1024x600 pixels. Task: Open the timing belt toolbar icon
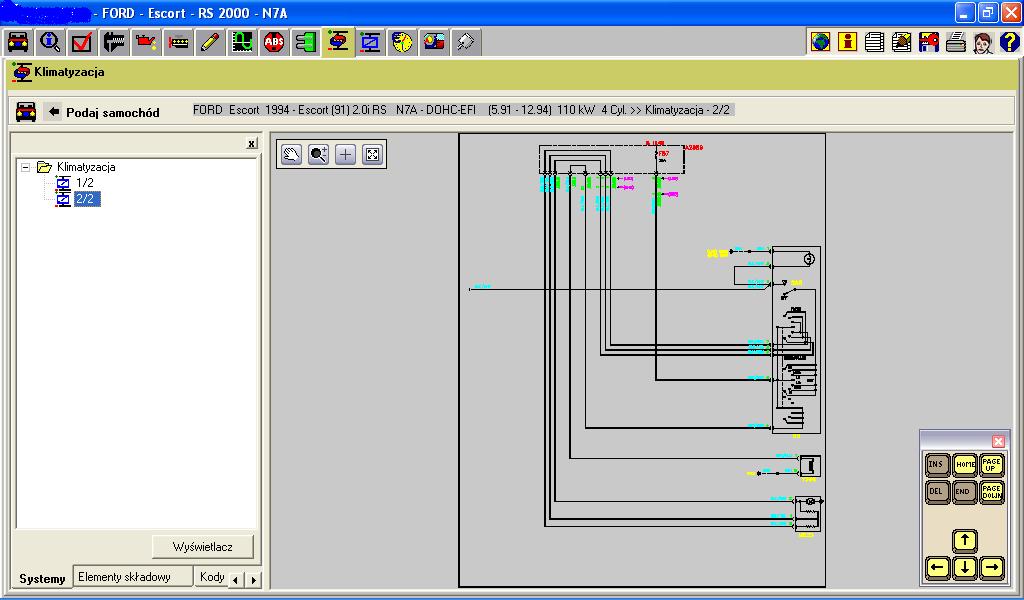point(178,42)
